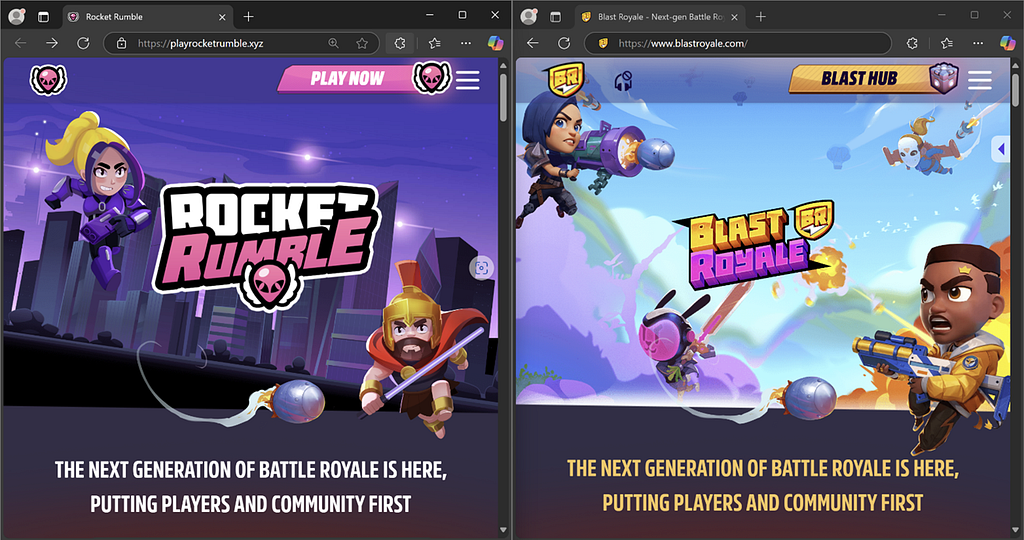Close the Blast Royale tab
Image resolution: width=1024 pixels, height=540 pixels.
click(x=734, y=17)
